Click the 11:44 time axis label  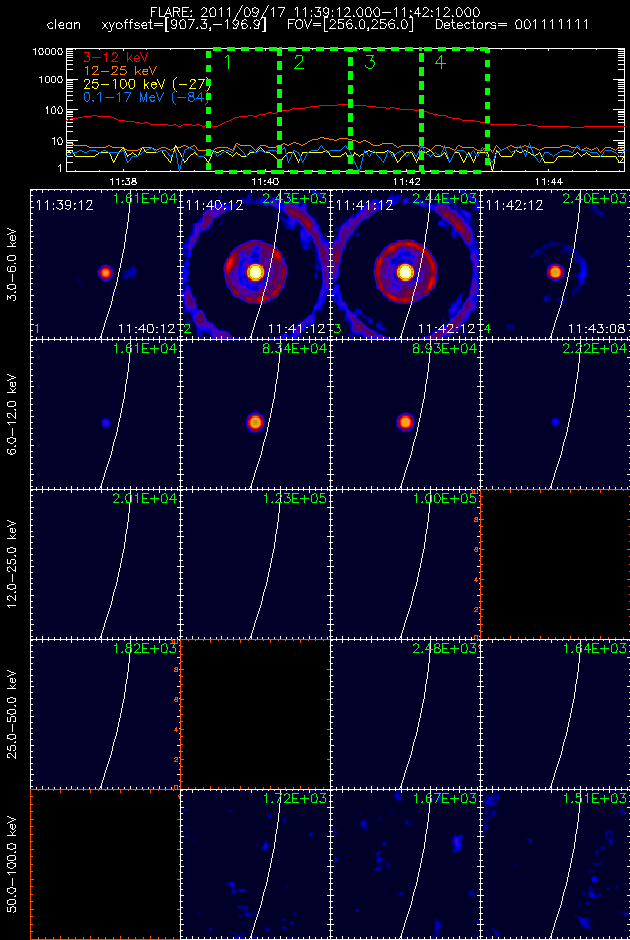tap(548, 181)
